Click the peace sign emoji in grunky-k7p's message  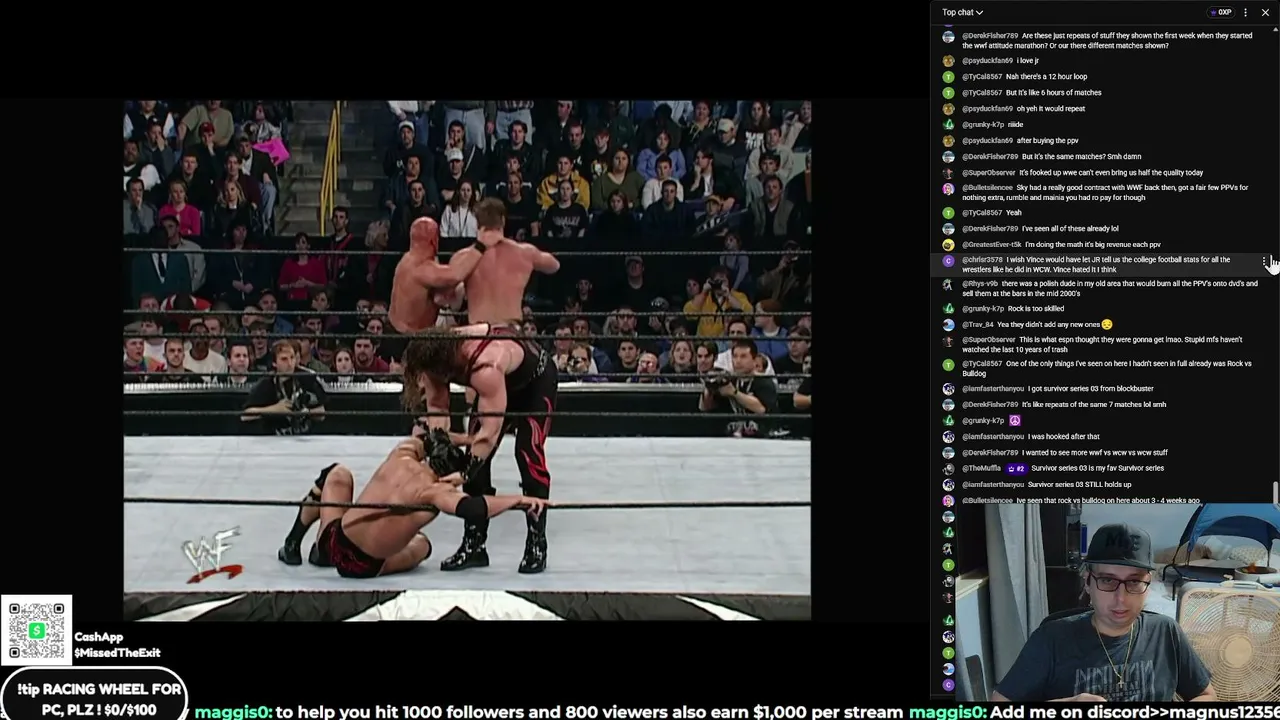point(1014,421)
